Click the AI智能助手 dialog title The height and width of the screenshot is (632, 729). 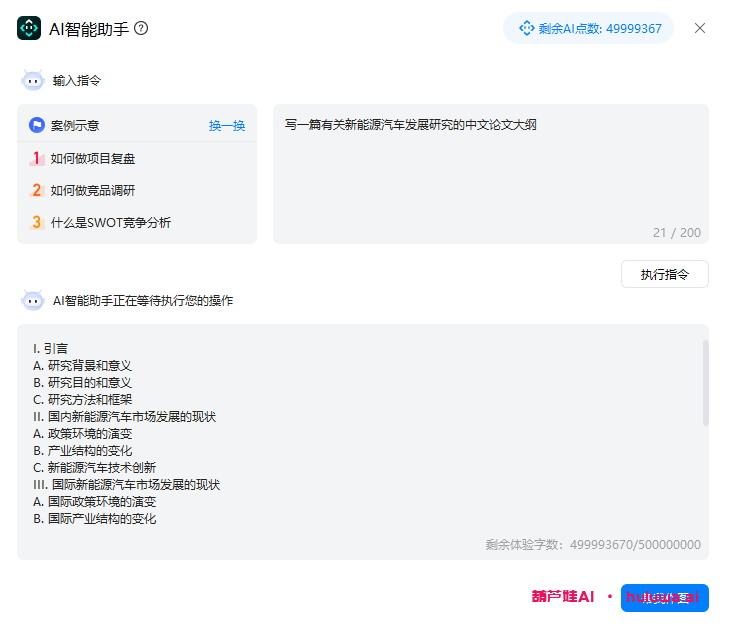pyautogui.click(x=88, y=28)
